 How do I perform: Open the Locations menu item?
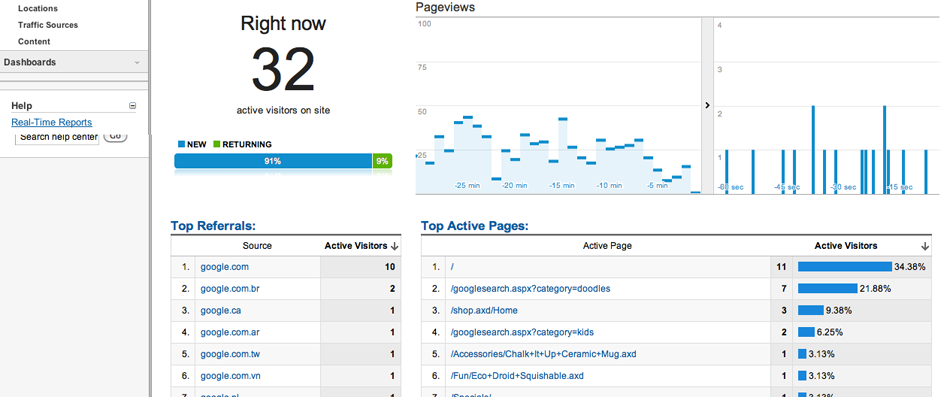click(38, 8)
